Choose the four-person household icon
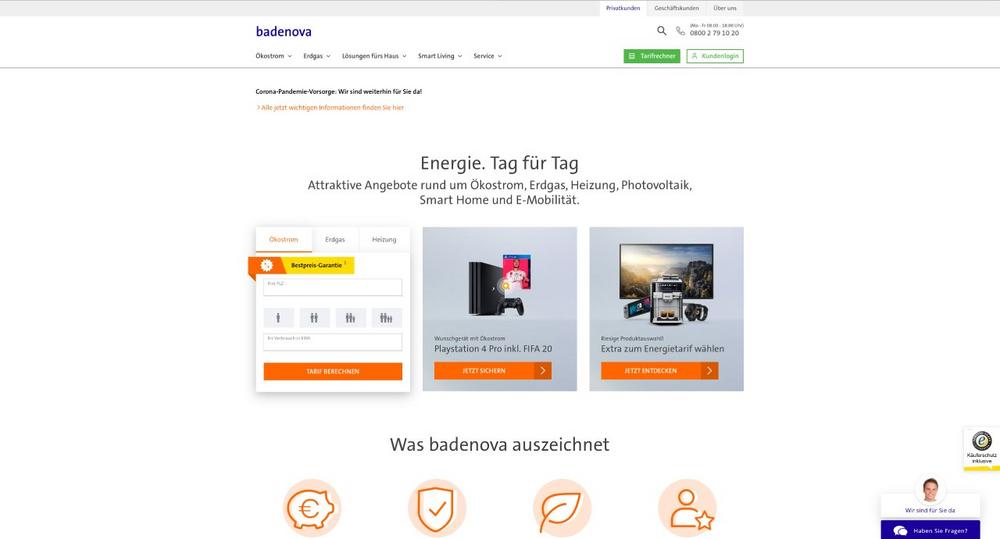This screenshot has height=539, width=1000. click(386, 318)
